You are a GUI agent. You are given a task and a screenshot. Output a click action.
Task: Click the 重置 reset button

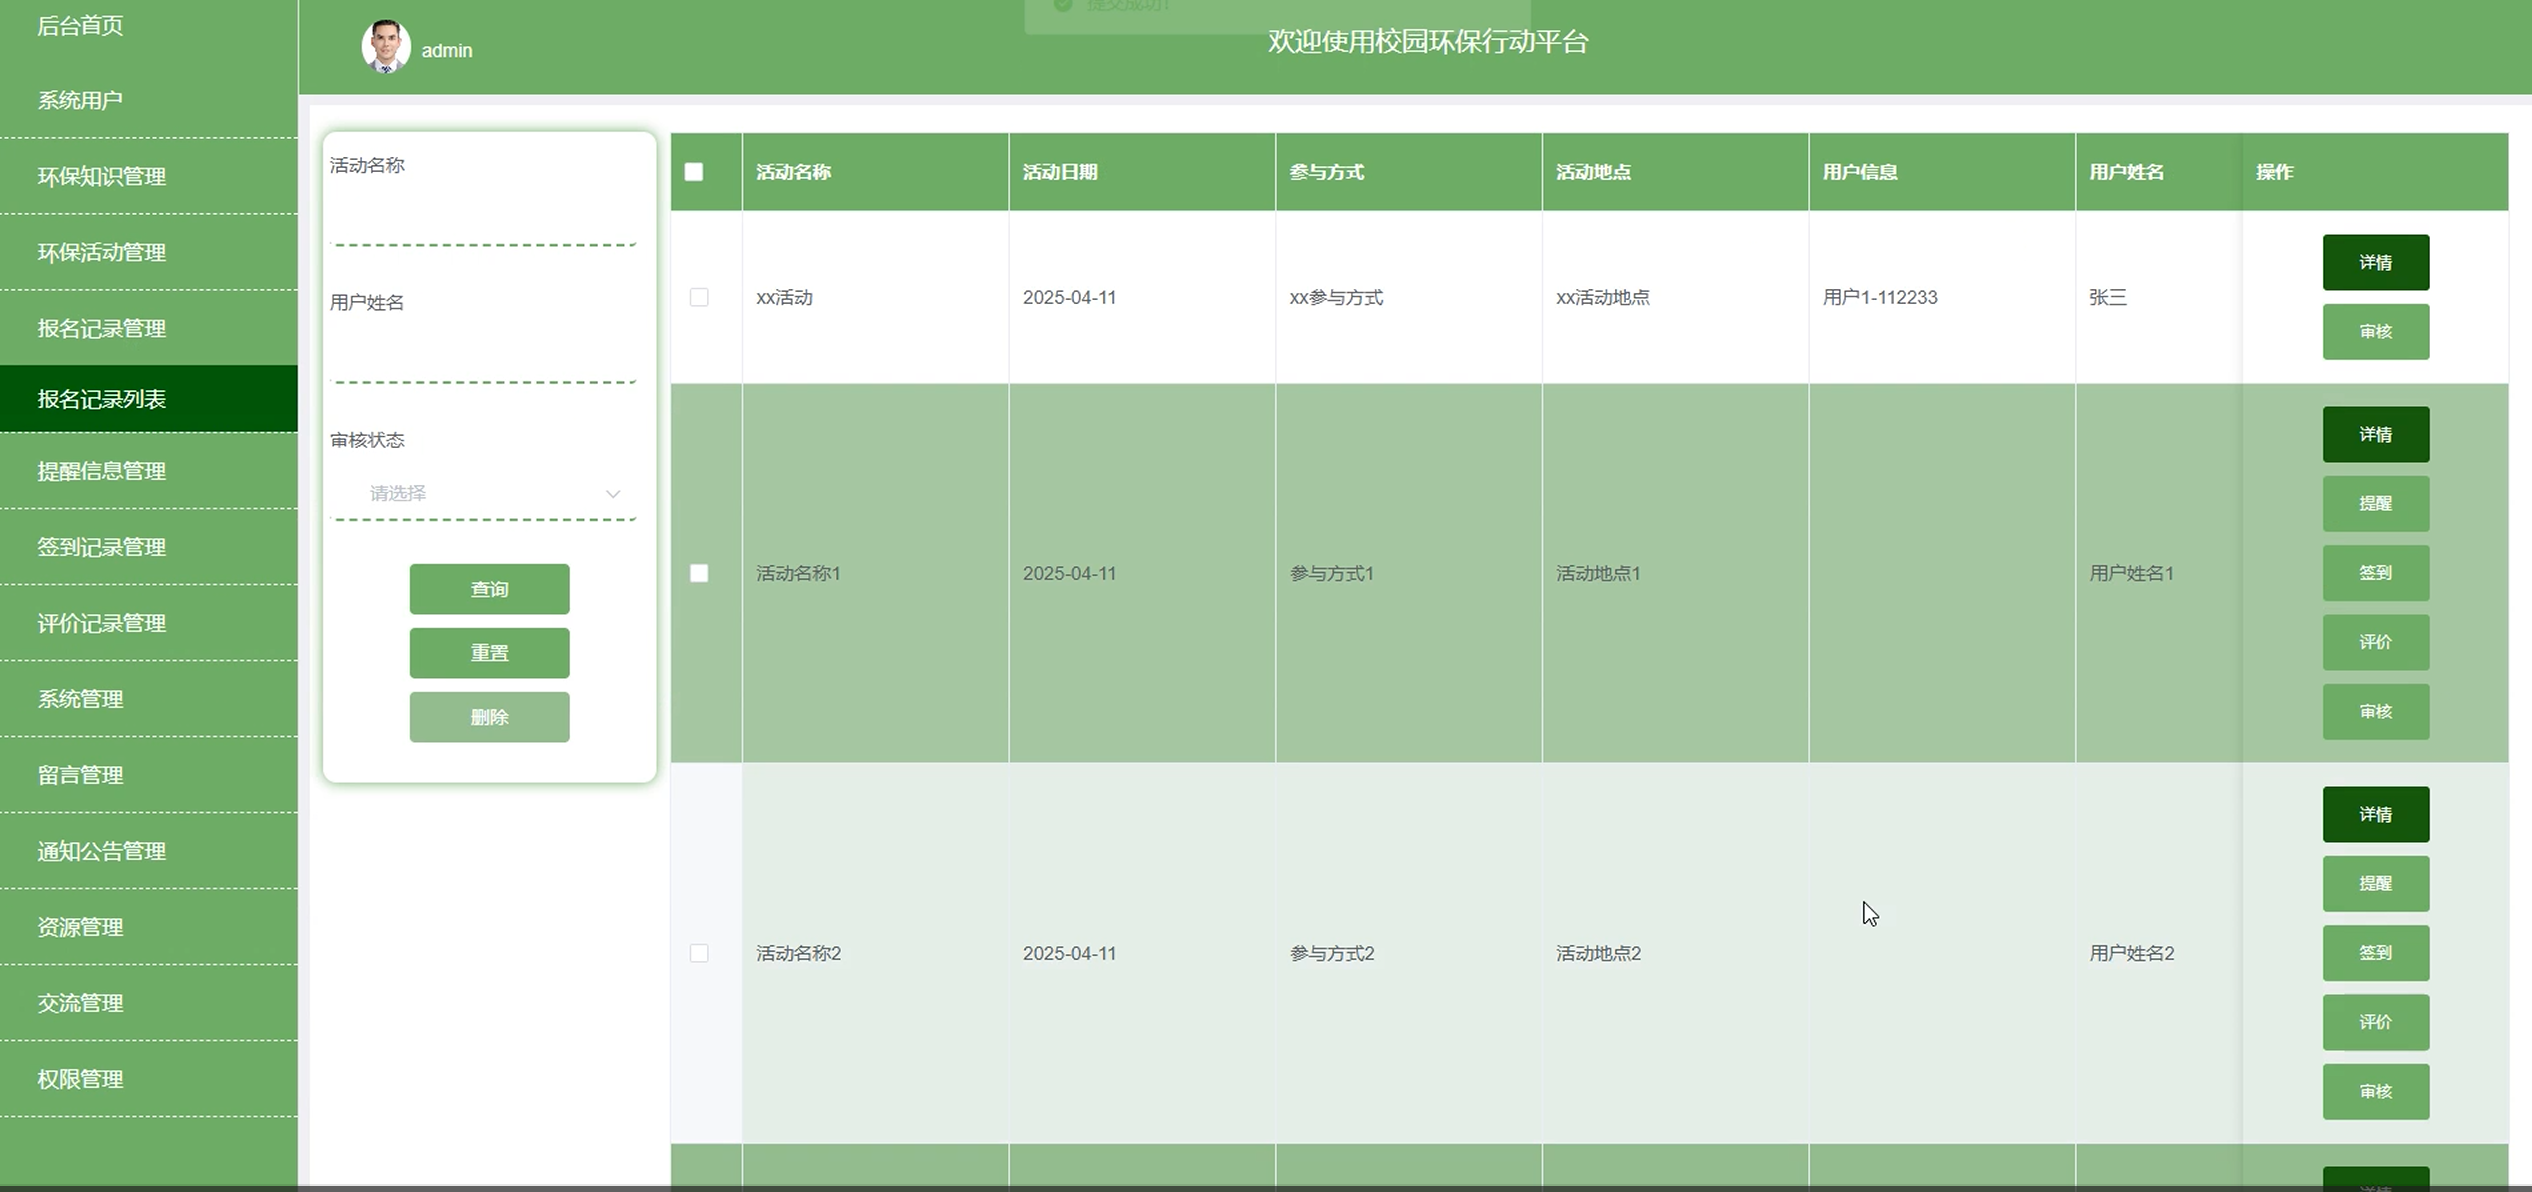(x=489, y=653)
